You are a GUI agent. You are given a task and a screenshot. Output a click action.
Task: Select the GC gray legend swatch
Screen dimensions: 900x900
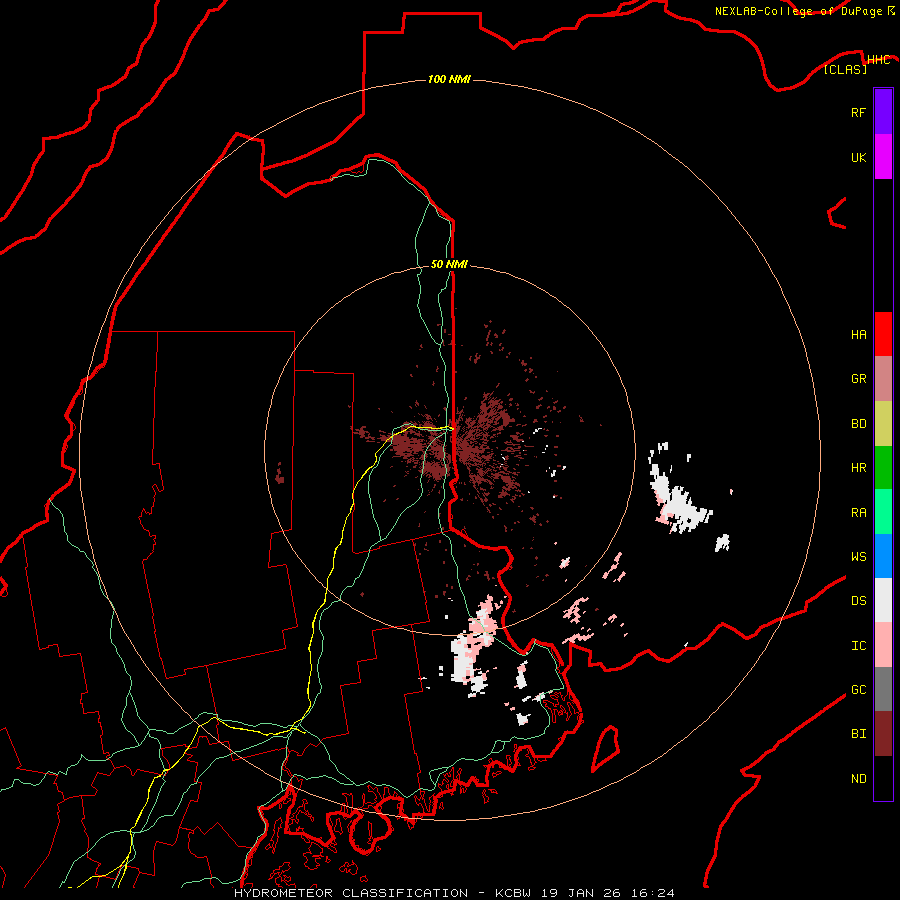pyautogui.click(x=883, y=689)
